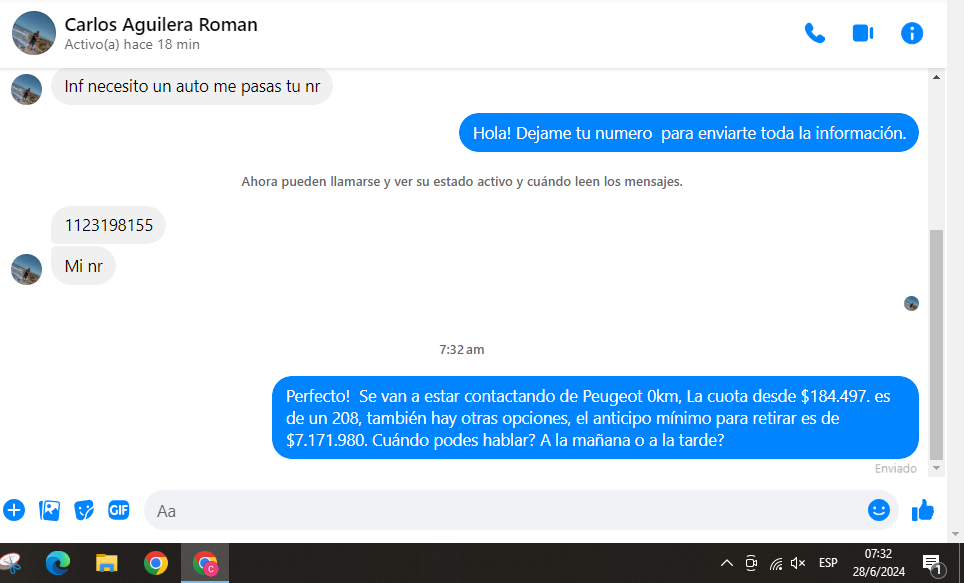Start a voice call with Carlos

pos(815,33)
